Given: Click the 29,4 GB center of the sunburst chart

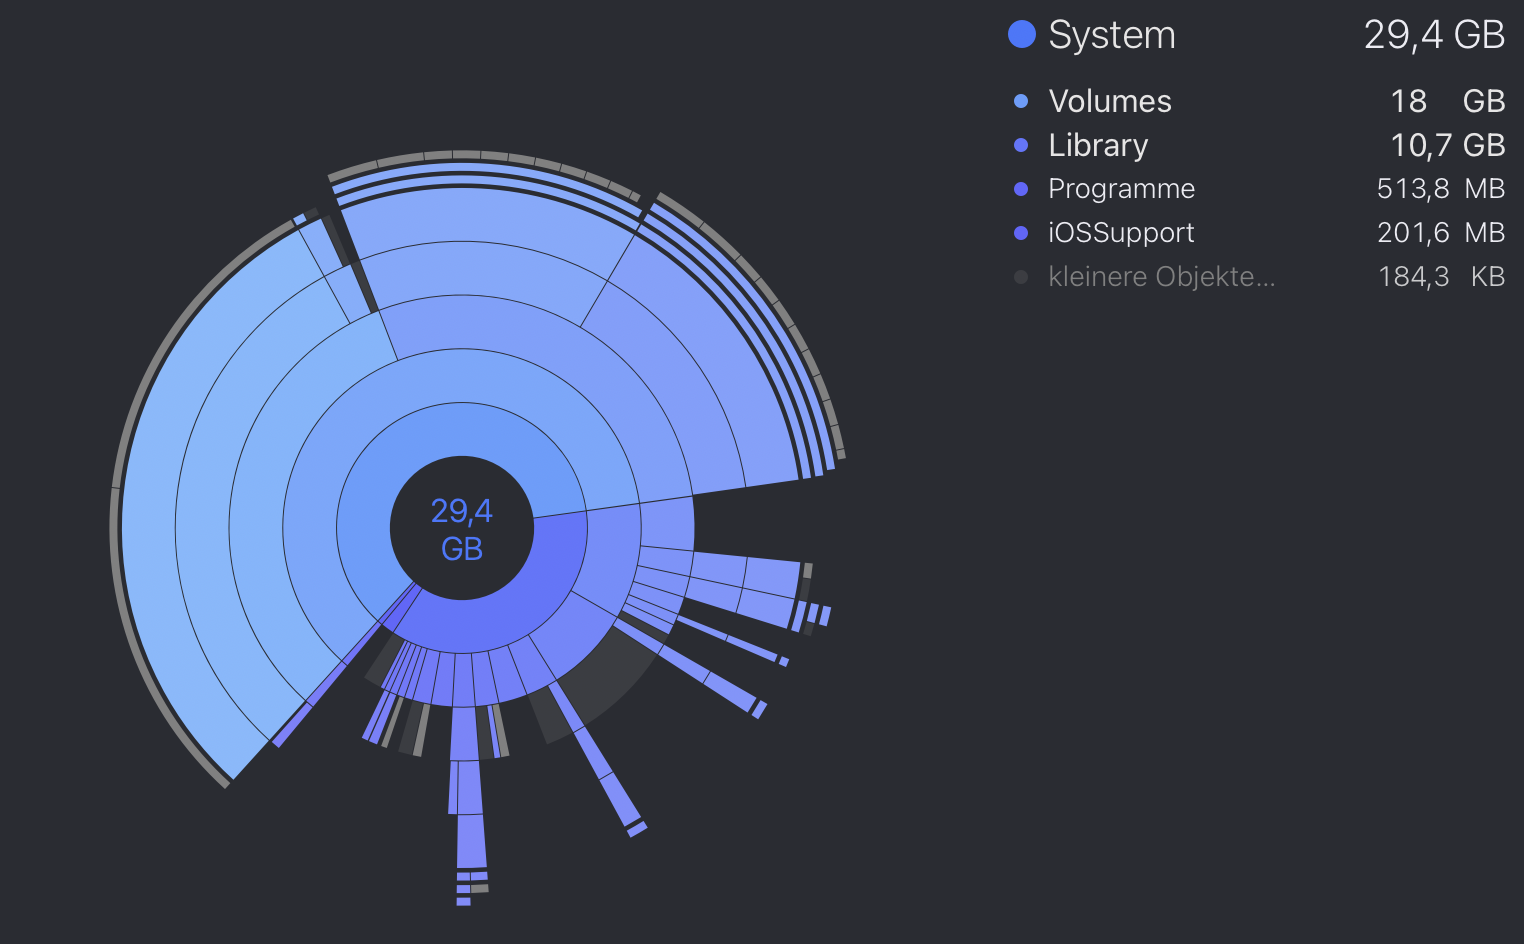Looking at the screenshot, I should [462, 529].
